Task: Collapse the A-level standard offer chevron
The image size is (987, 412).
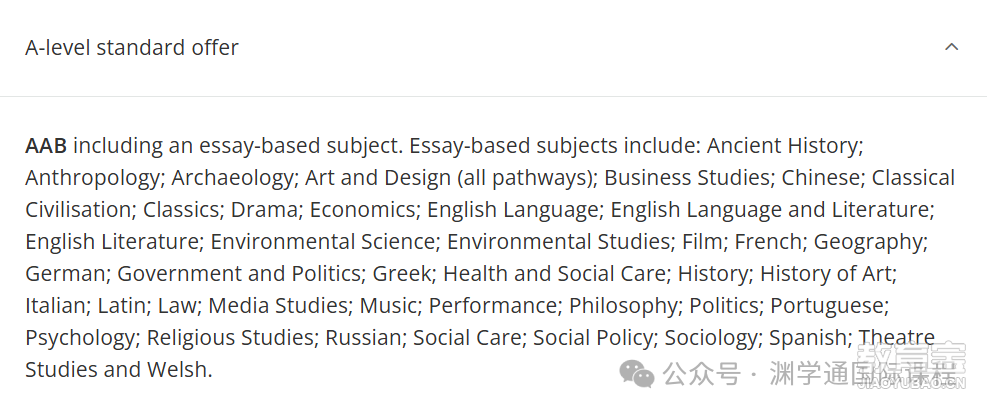Action: [x=951, y=47]
